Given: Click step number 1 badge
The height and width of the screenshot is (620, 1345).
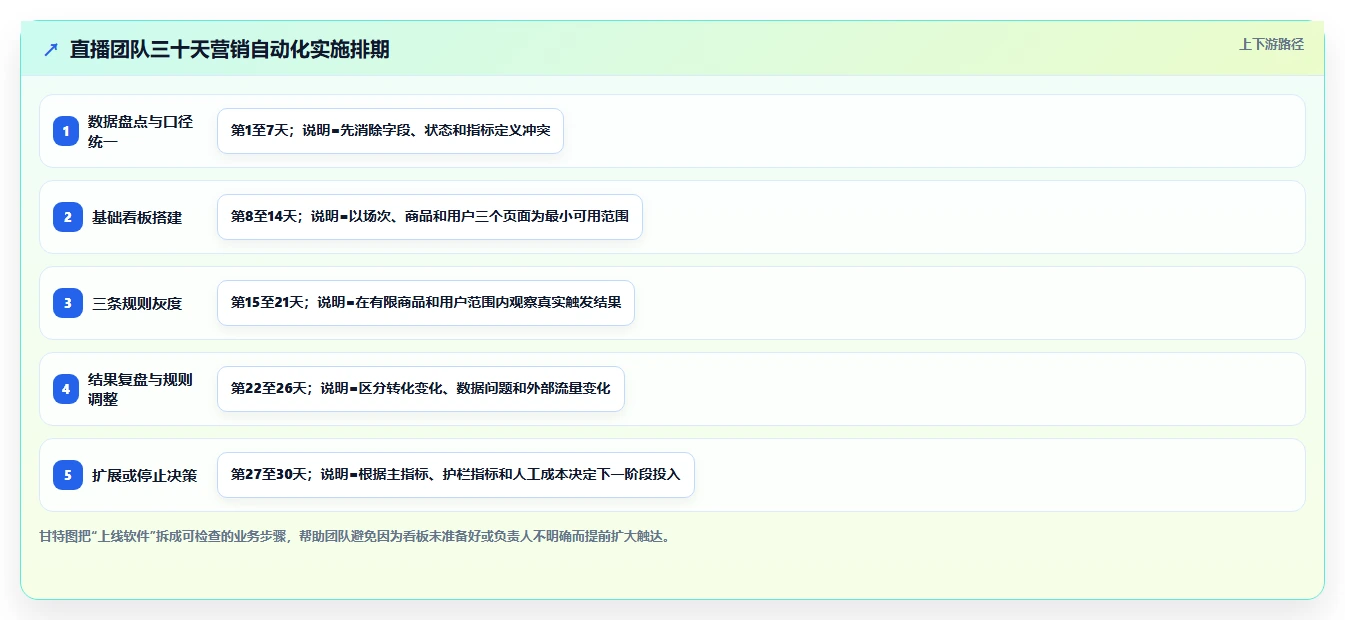Looking at the screenshot, I should [x=66, y=131].
